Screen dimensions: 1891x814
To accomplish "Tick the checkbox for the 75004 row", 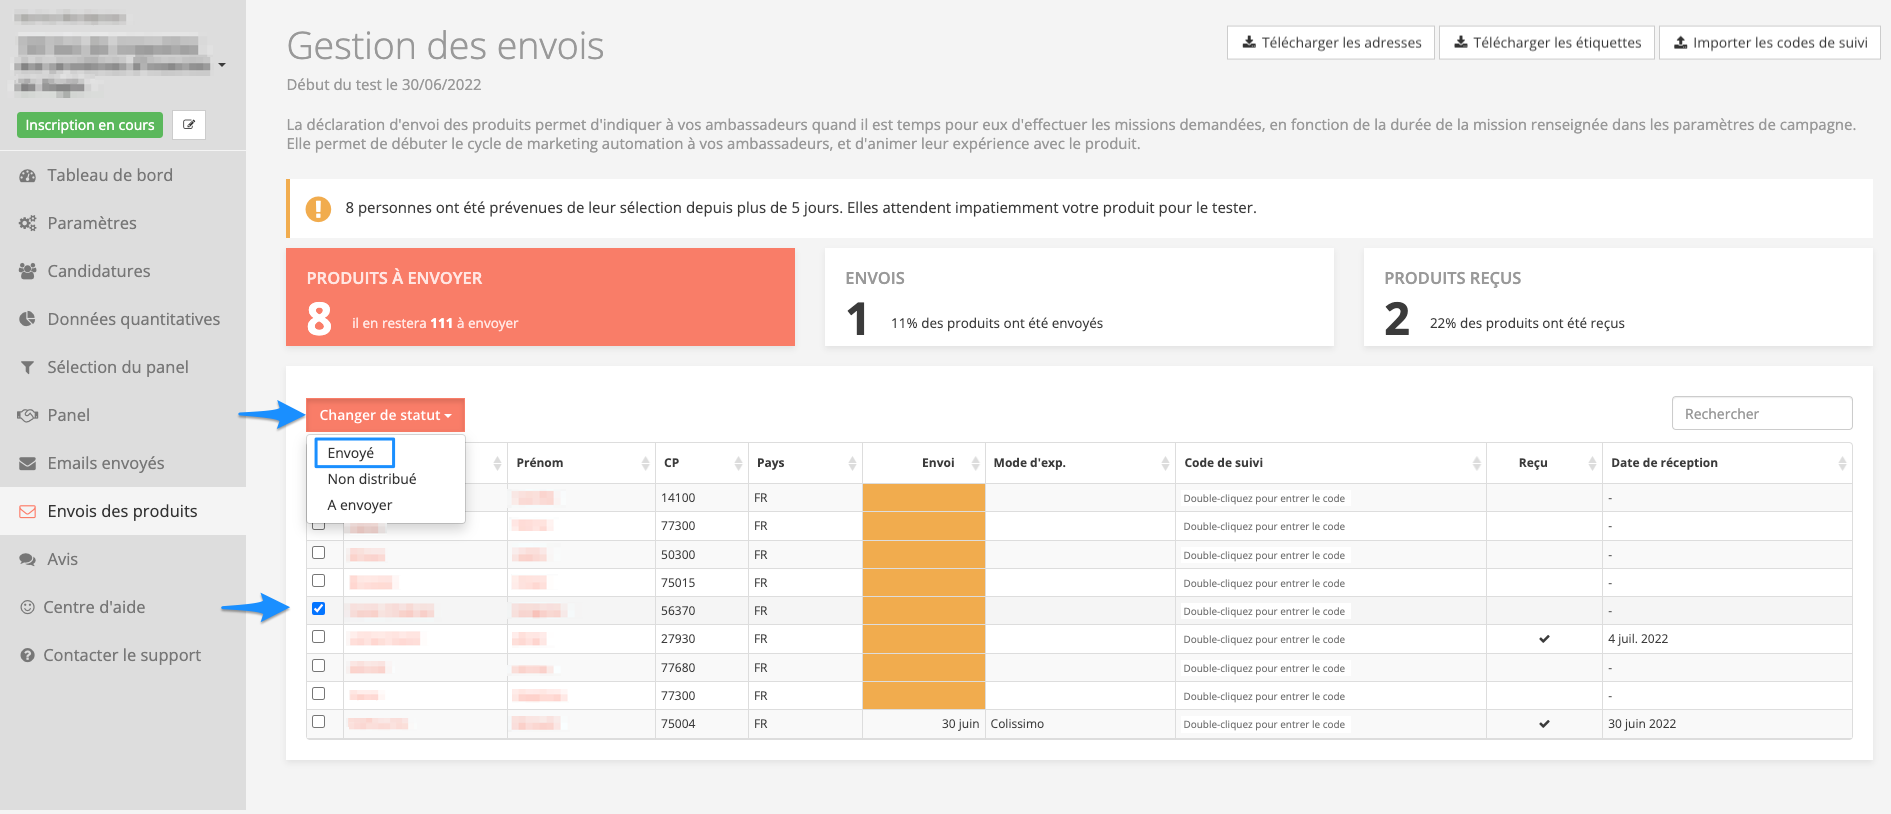I will click(318, 721).
